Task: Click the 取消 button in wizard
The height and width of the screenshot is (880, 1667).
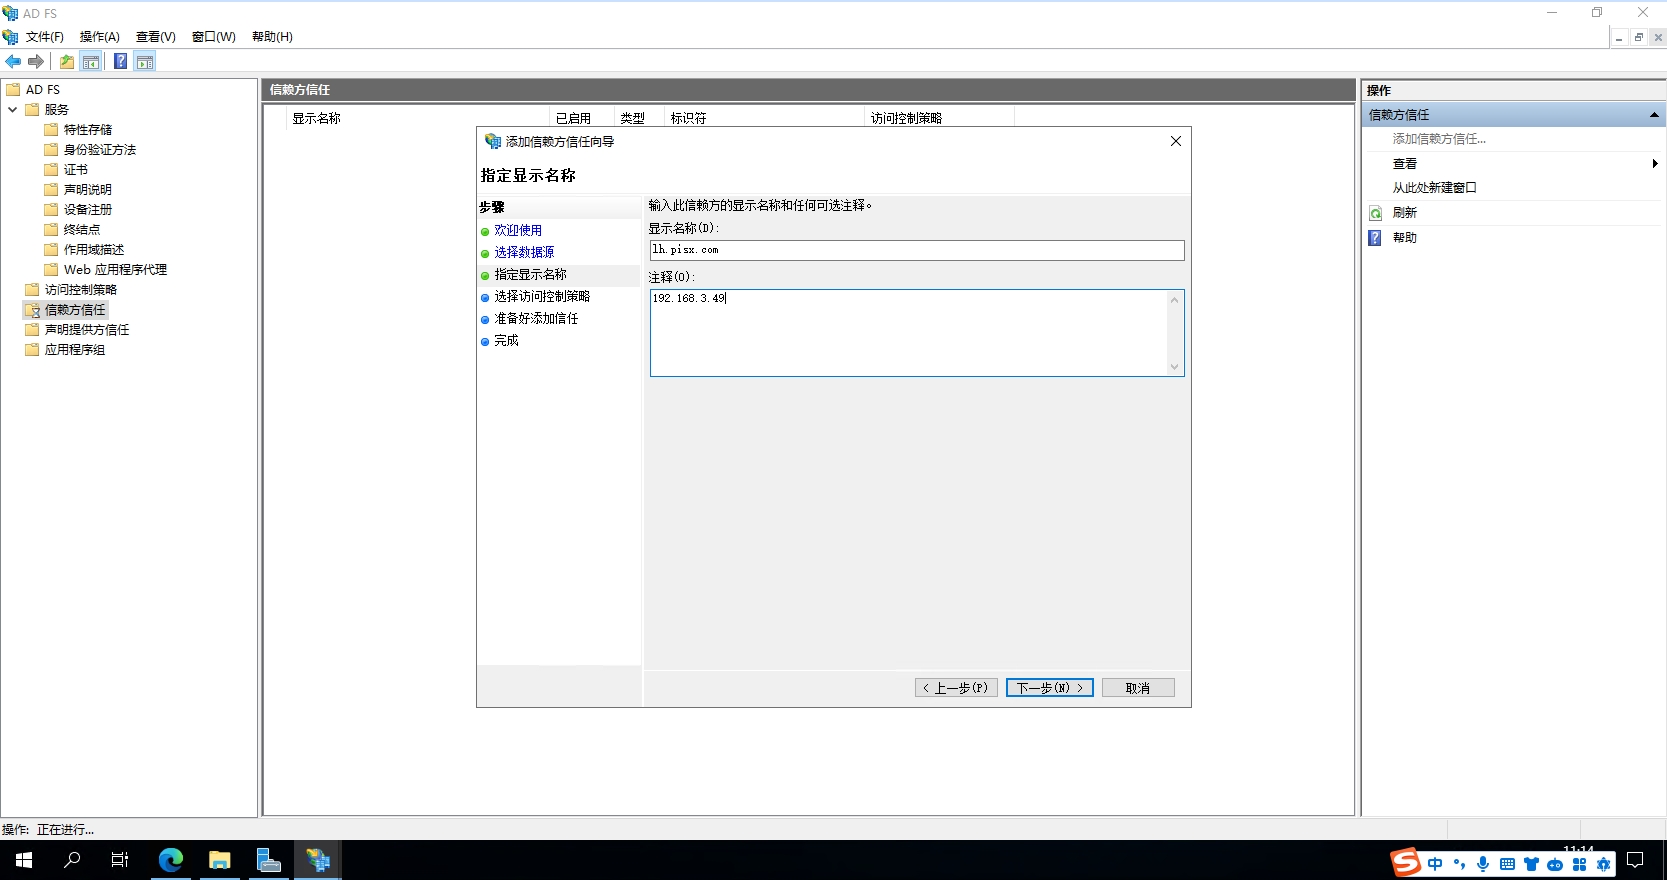Action: [x=1137, y=688]
